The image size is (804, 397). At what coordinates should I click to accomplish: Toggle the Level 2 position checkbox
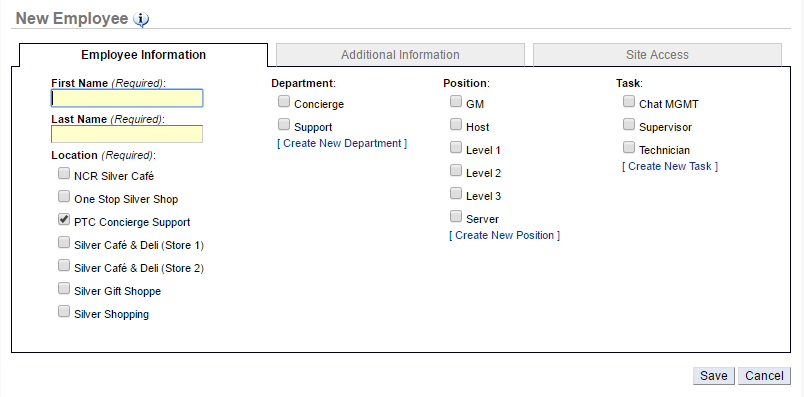456,170
